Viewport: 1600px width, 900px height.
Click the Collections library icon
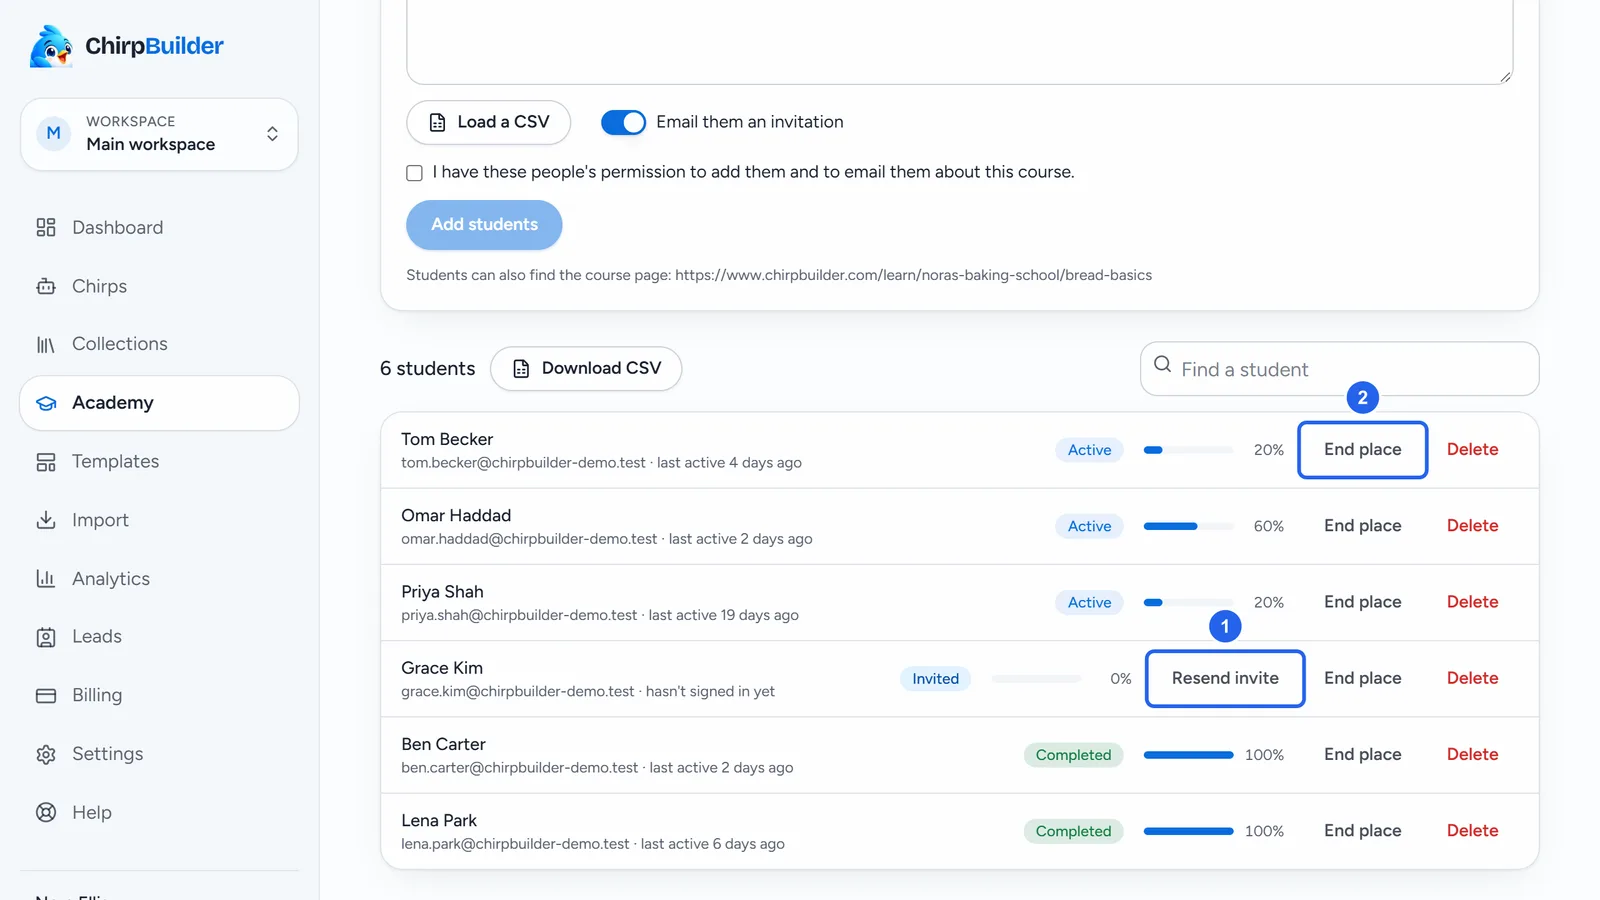(x=46, y=344)
